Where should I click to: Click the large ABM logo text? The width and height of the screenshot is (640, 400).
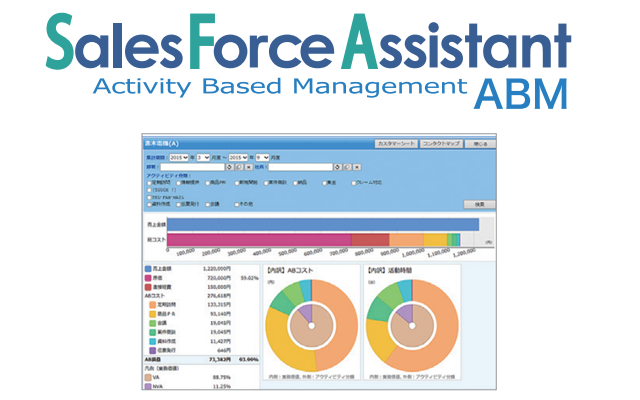521,94
